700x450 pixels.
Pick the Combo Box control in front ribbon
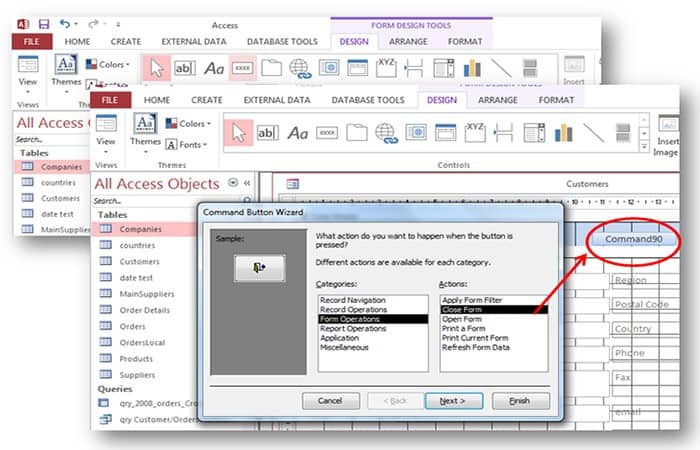tap(534, 133)
